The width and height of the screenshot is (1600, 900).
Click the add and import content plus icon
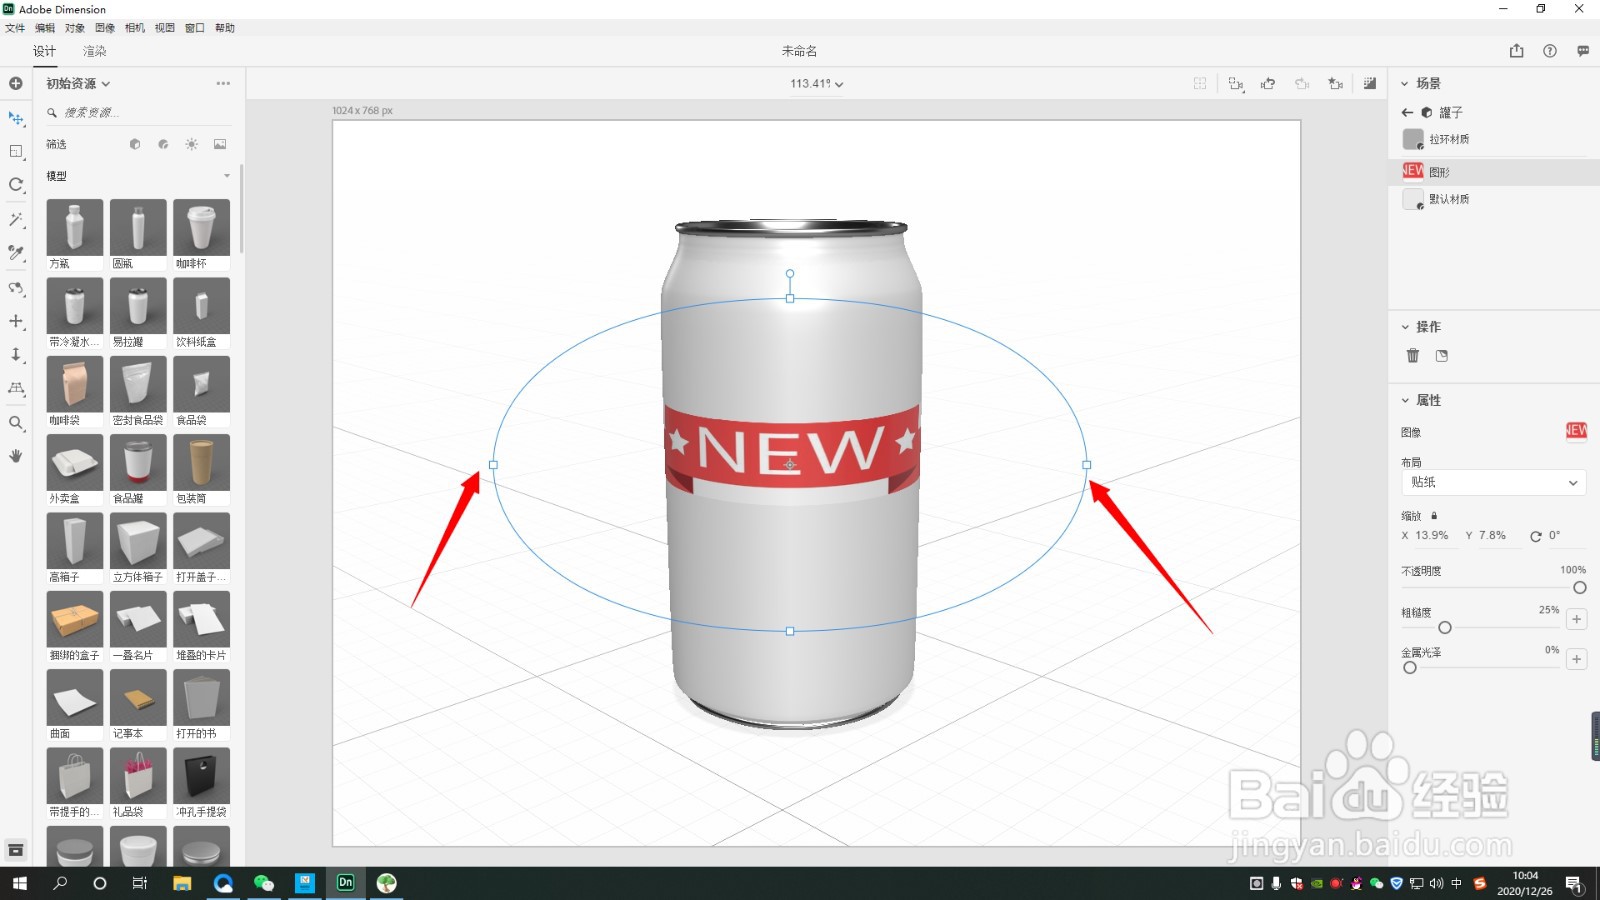tap(16, 83)
